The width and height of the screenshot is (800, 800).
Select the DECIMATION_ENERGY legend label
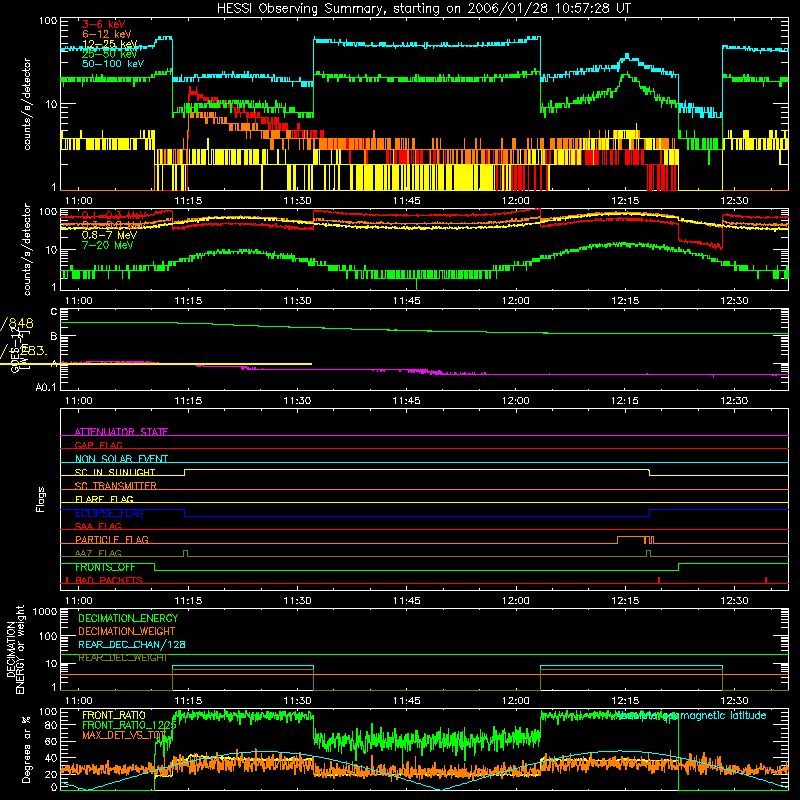coord(128,618)
